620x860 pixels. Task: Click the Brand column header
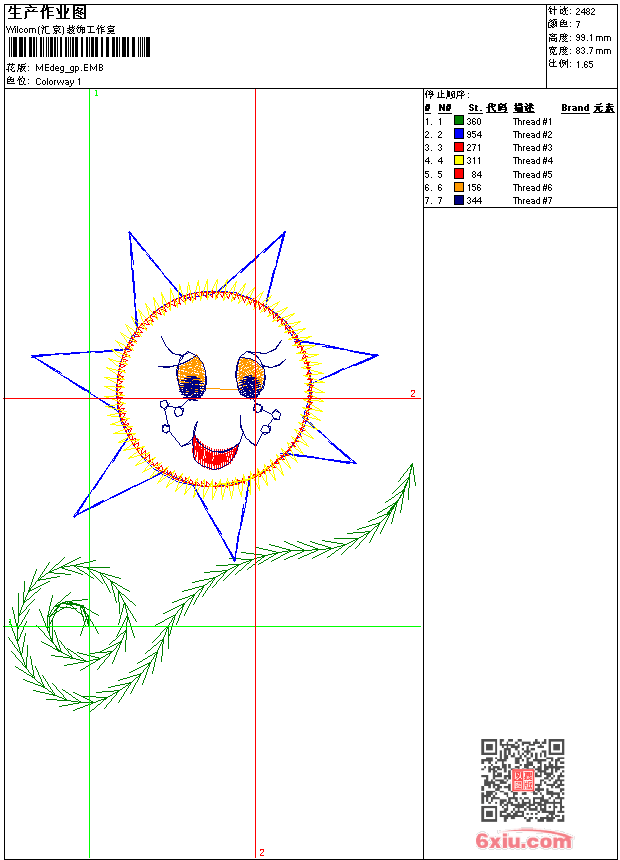pyautogui.click(x=575, y=108)
